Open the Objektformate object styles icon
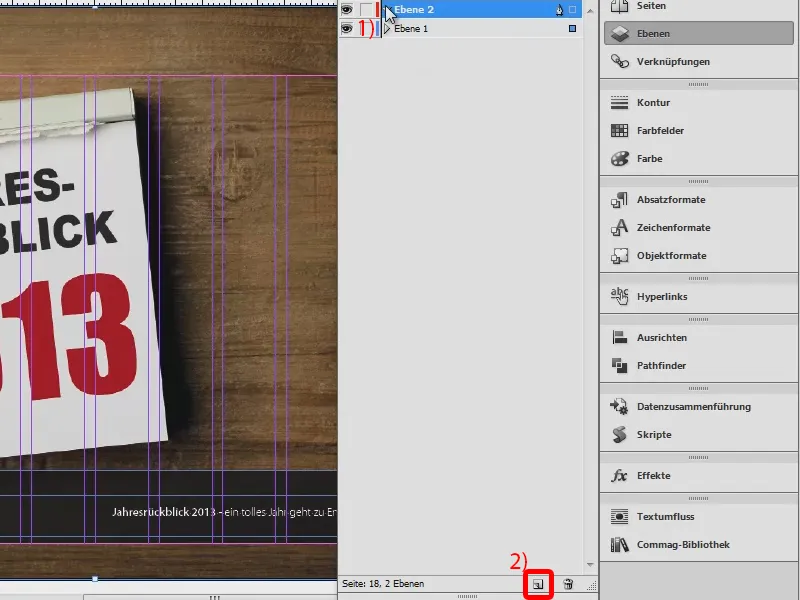The height and width of the screenshot is (600, 800). (x=619, y=256)
